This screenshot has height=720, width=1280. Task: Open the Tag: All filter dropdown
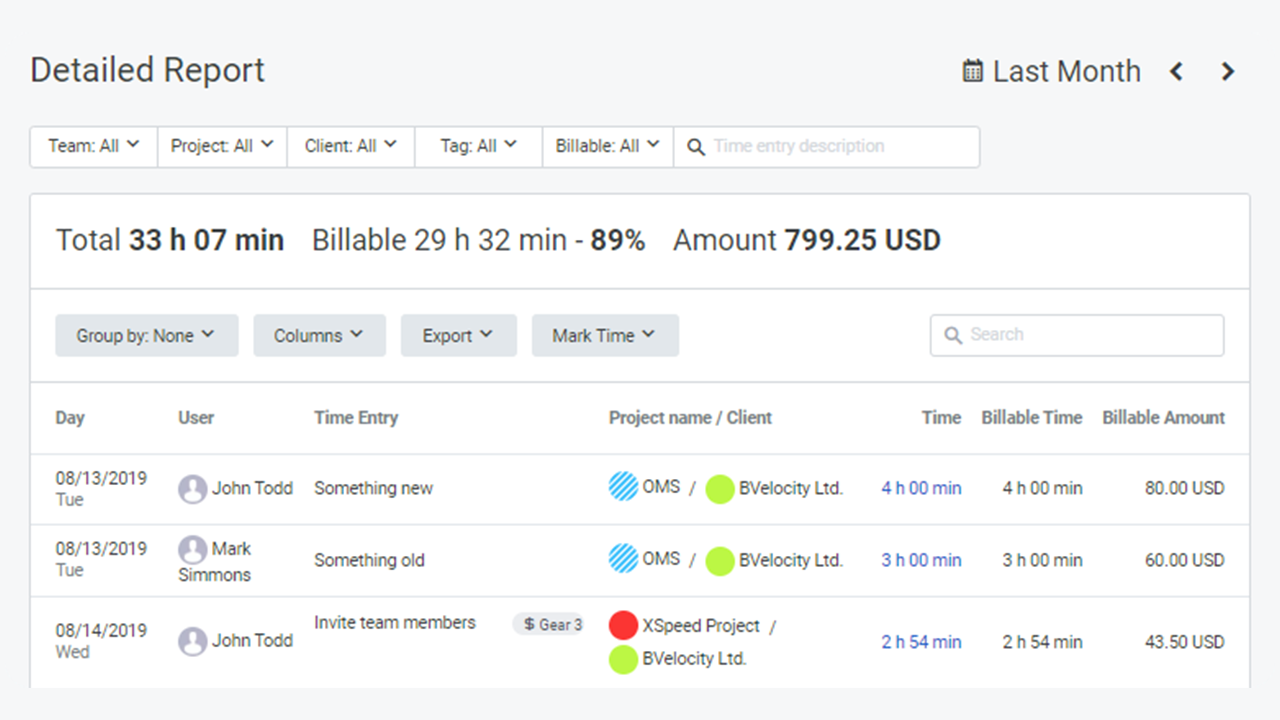478,146
